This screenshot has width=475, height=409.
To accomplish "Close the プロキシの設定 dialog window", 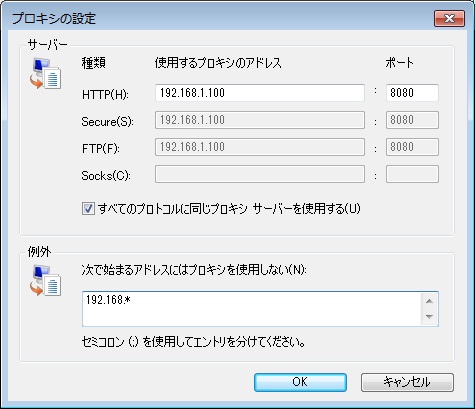I will (x=449, y=18).
